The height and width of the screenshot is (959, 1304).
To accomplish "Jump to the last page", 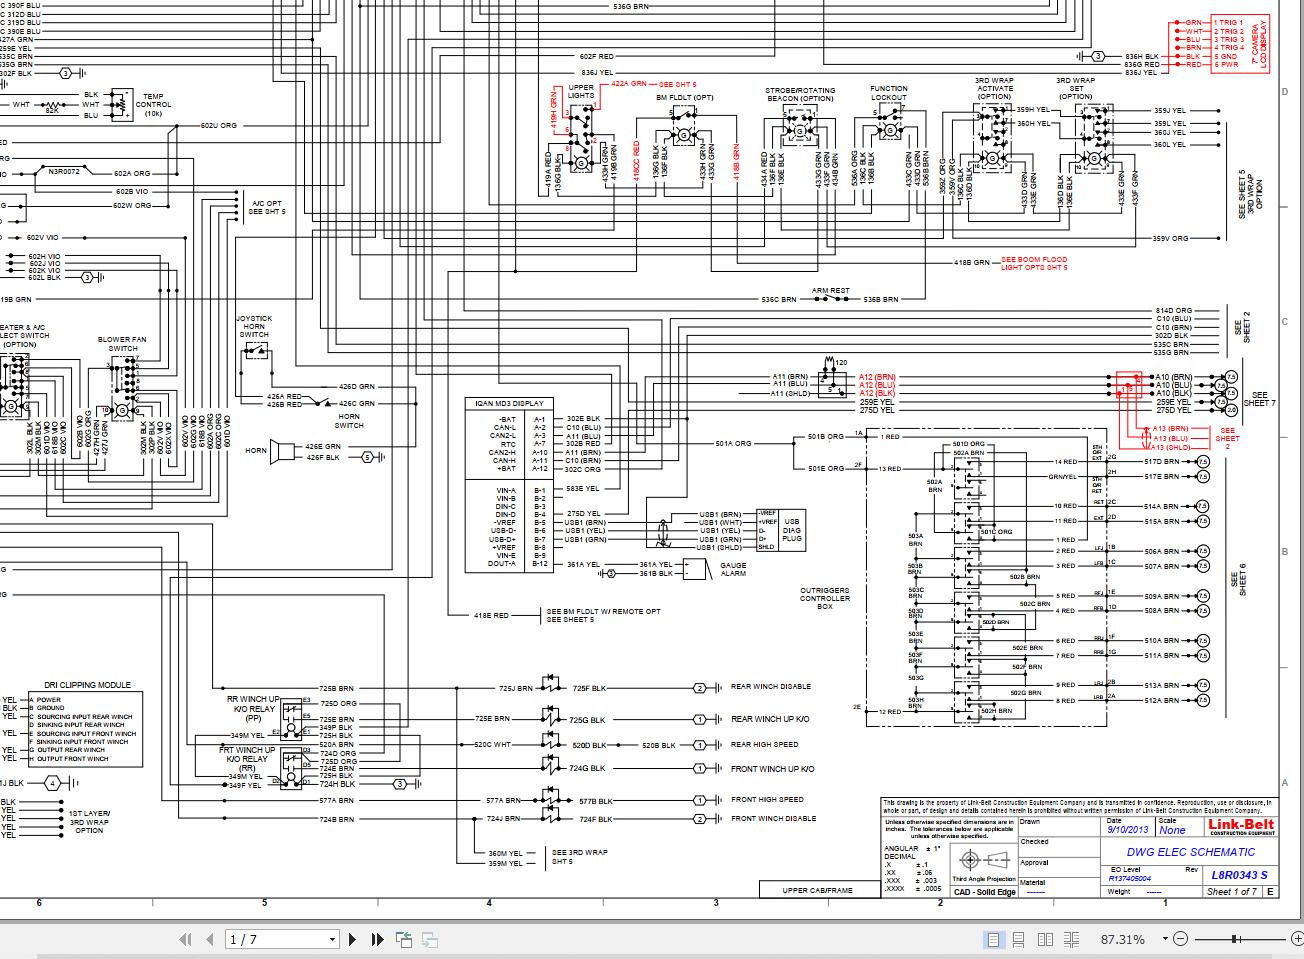I will [376, 939].
